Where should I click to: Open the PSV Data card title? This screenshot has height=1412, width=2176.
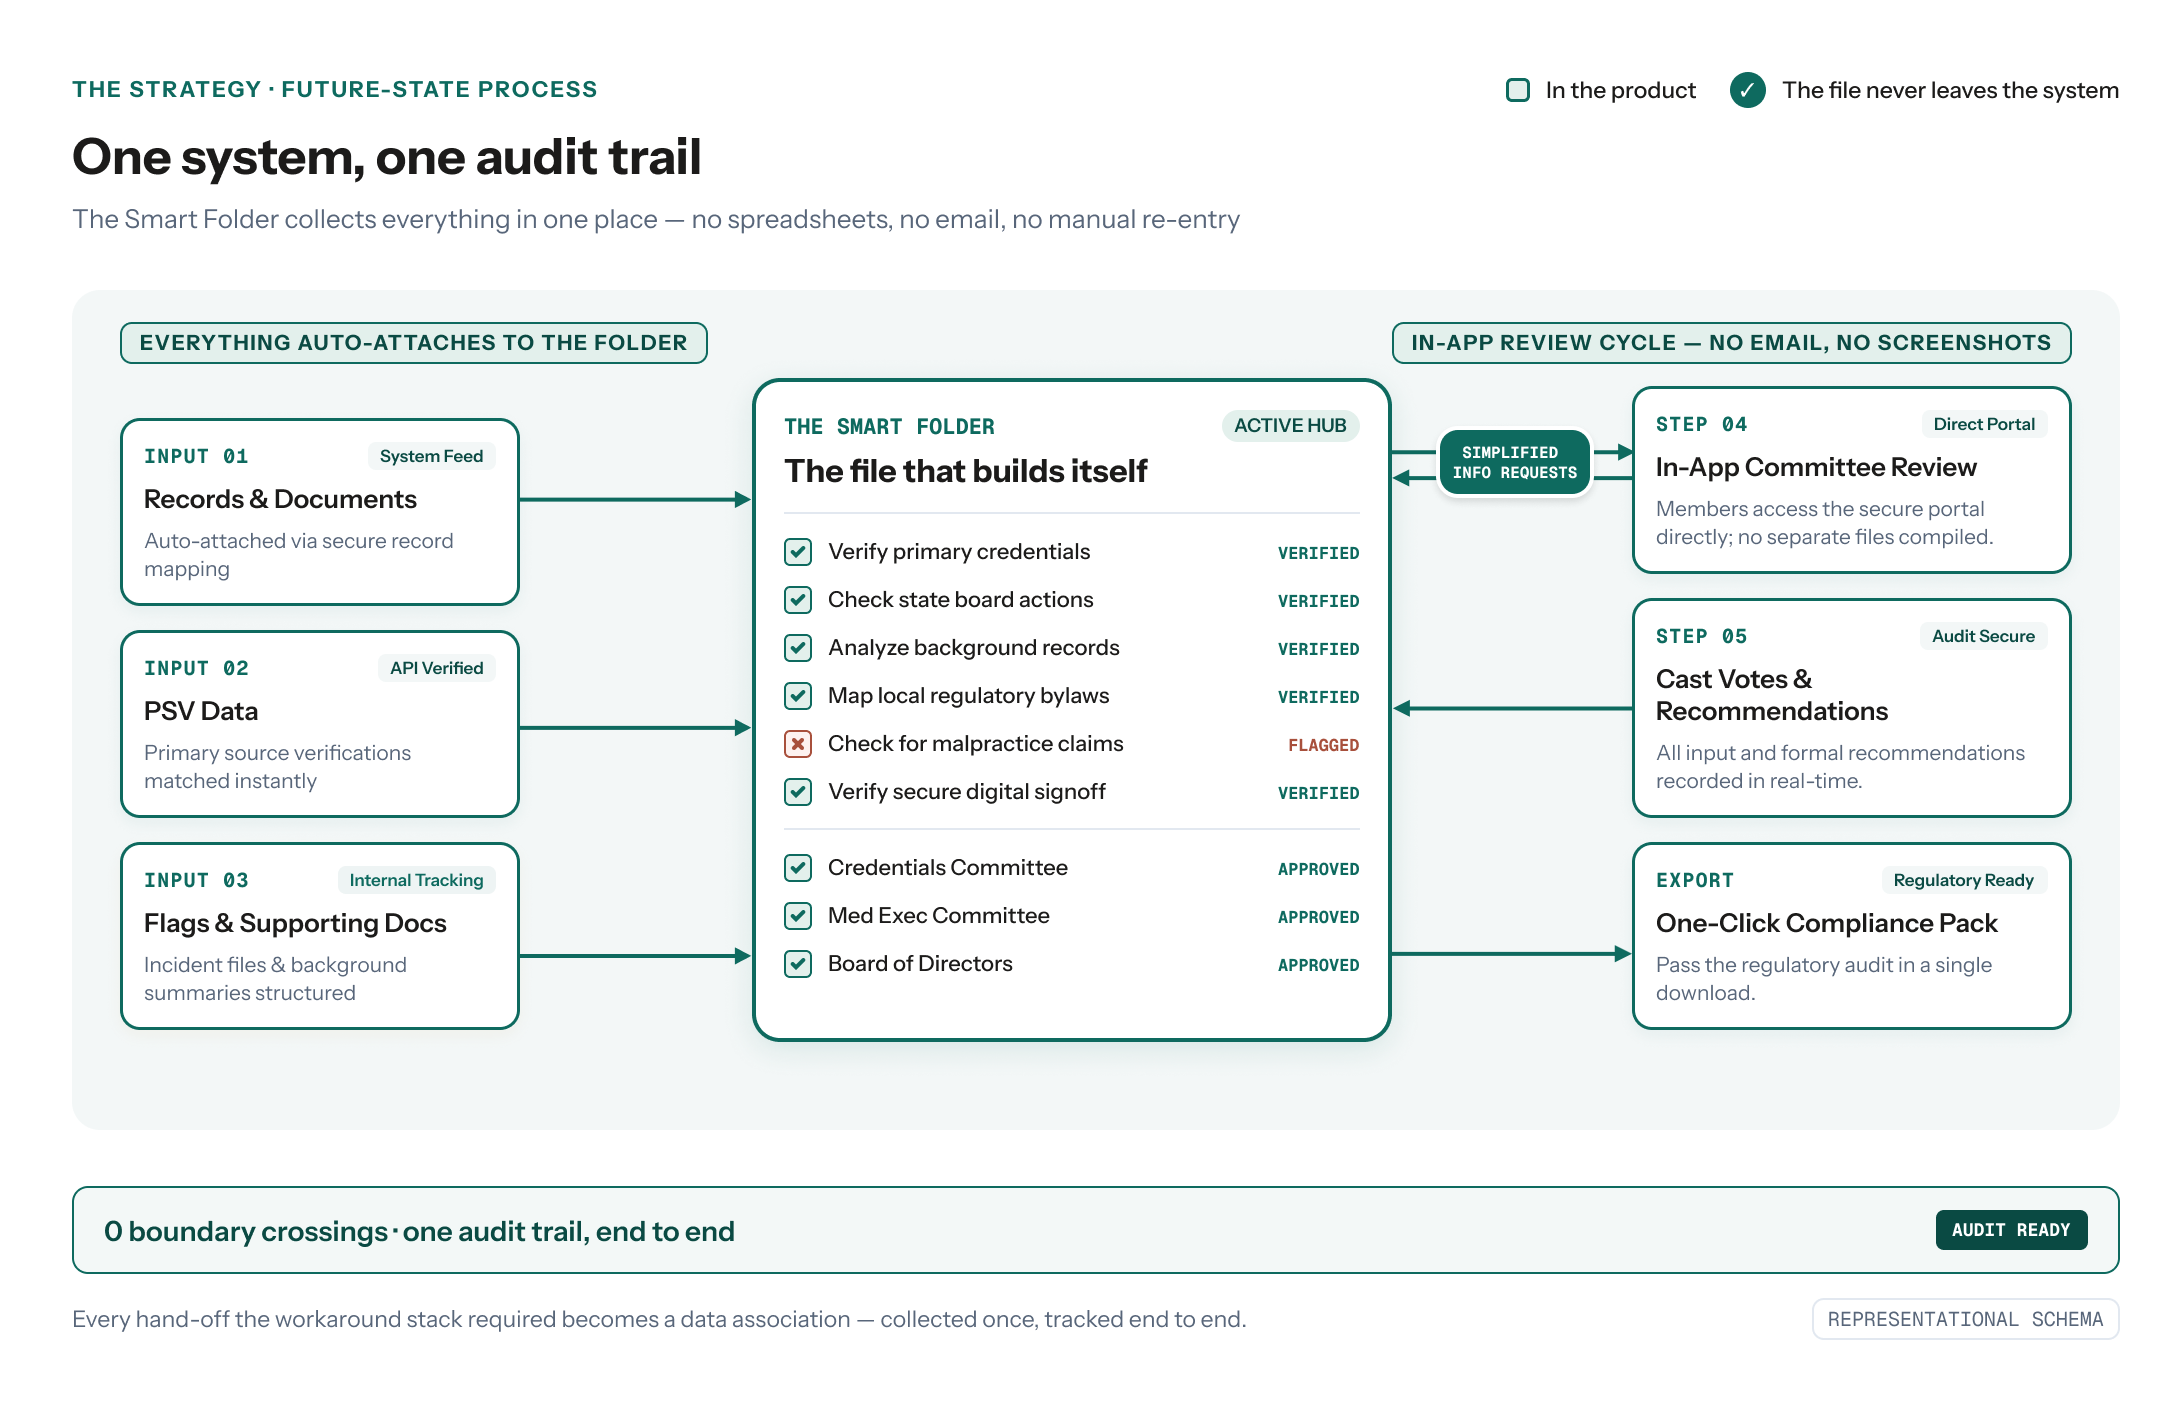coord(201,711)
